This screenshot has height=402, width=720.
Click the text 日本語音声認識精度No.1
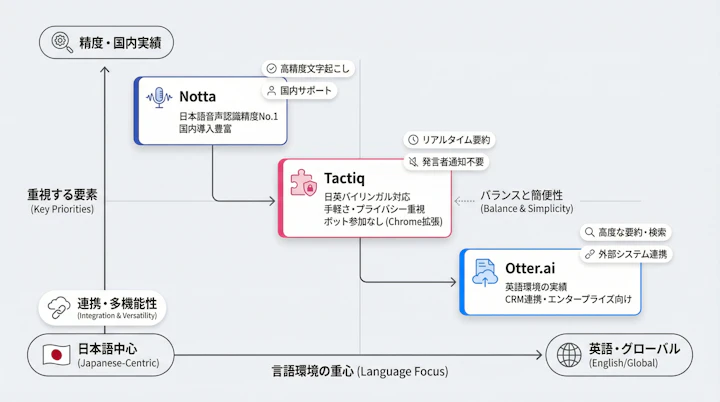pyautogui.click(x=229, y=116)
